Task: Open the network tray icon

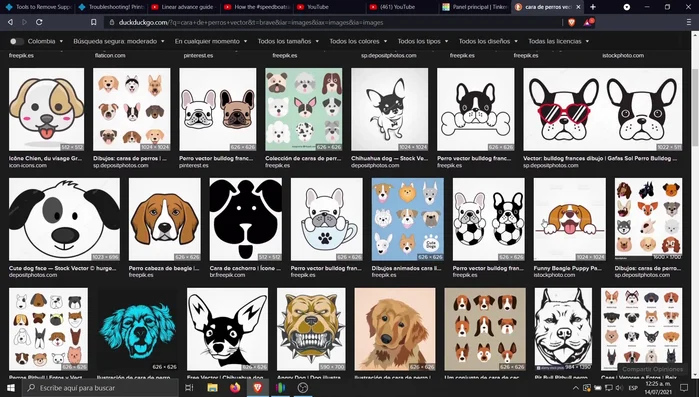Action: click(x=609, y=388)
